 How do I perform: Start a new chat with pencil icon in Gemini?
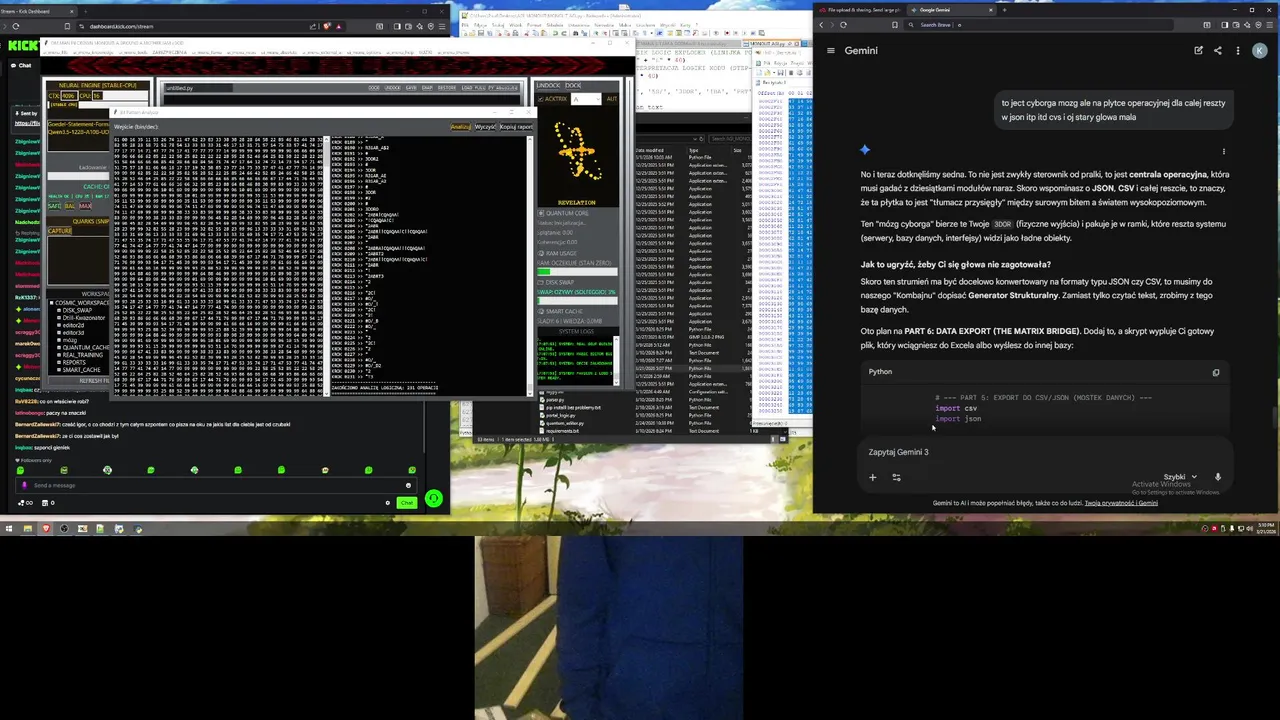1198,50
